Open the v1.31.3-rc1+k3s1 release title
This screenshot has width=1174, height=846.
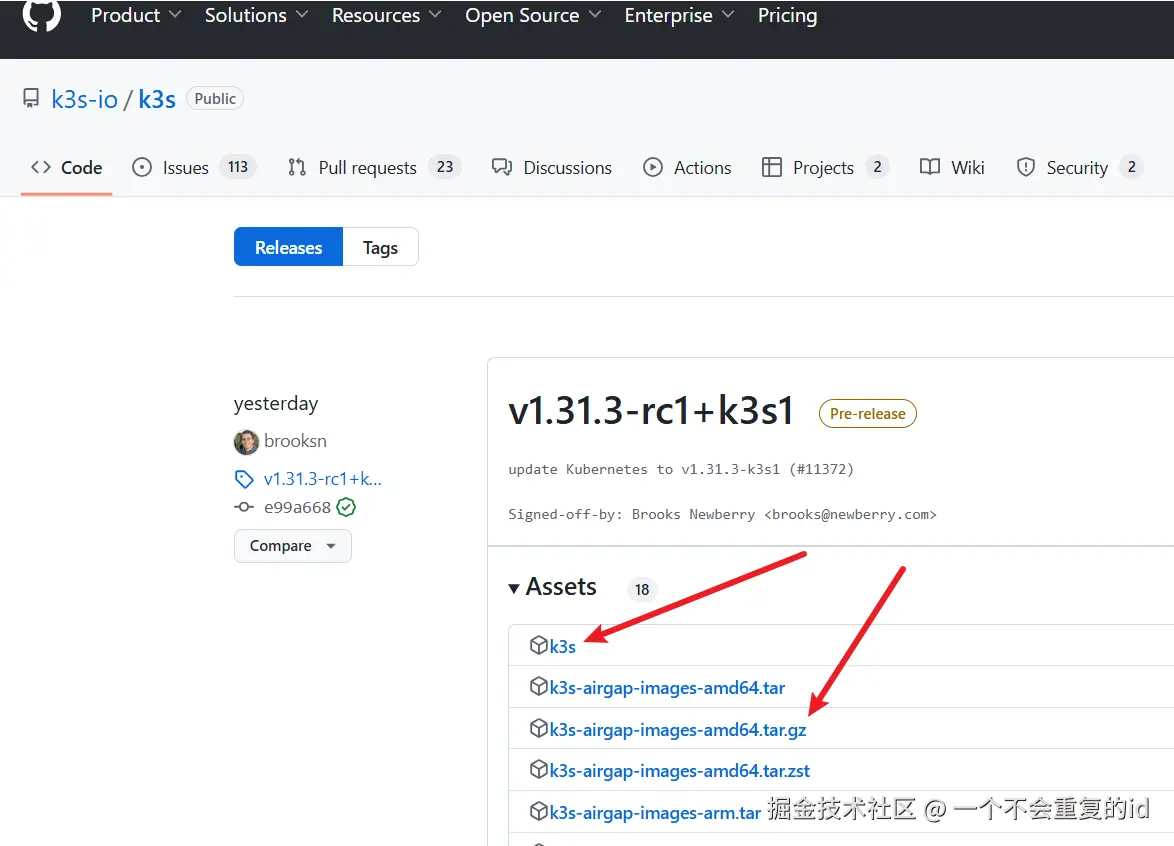[x=651, y=411]
